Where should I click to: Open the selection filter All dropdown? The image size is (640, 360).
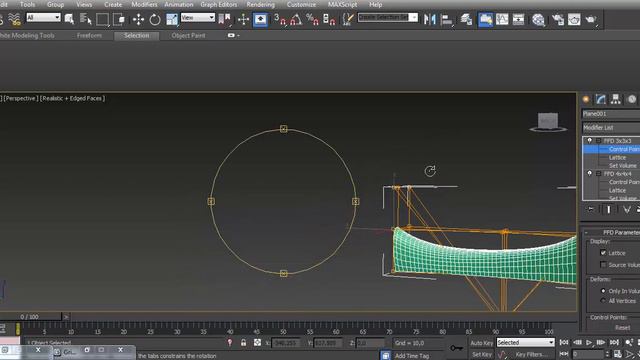(x=43, y=17)
